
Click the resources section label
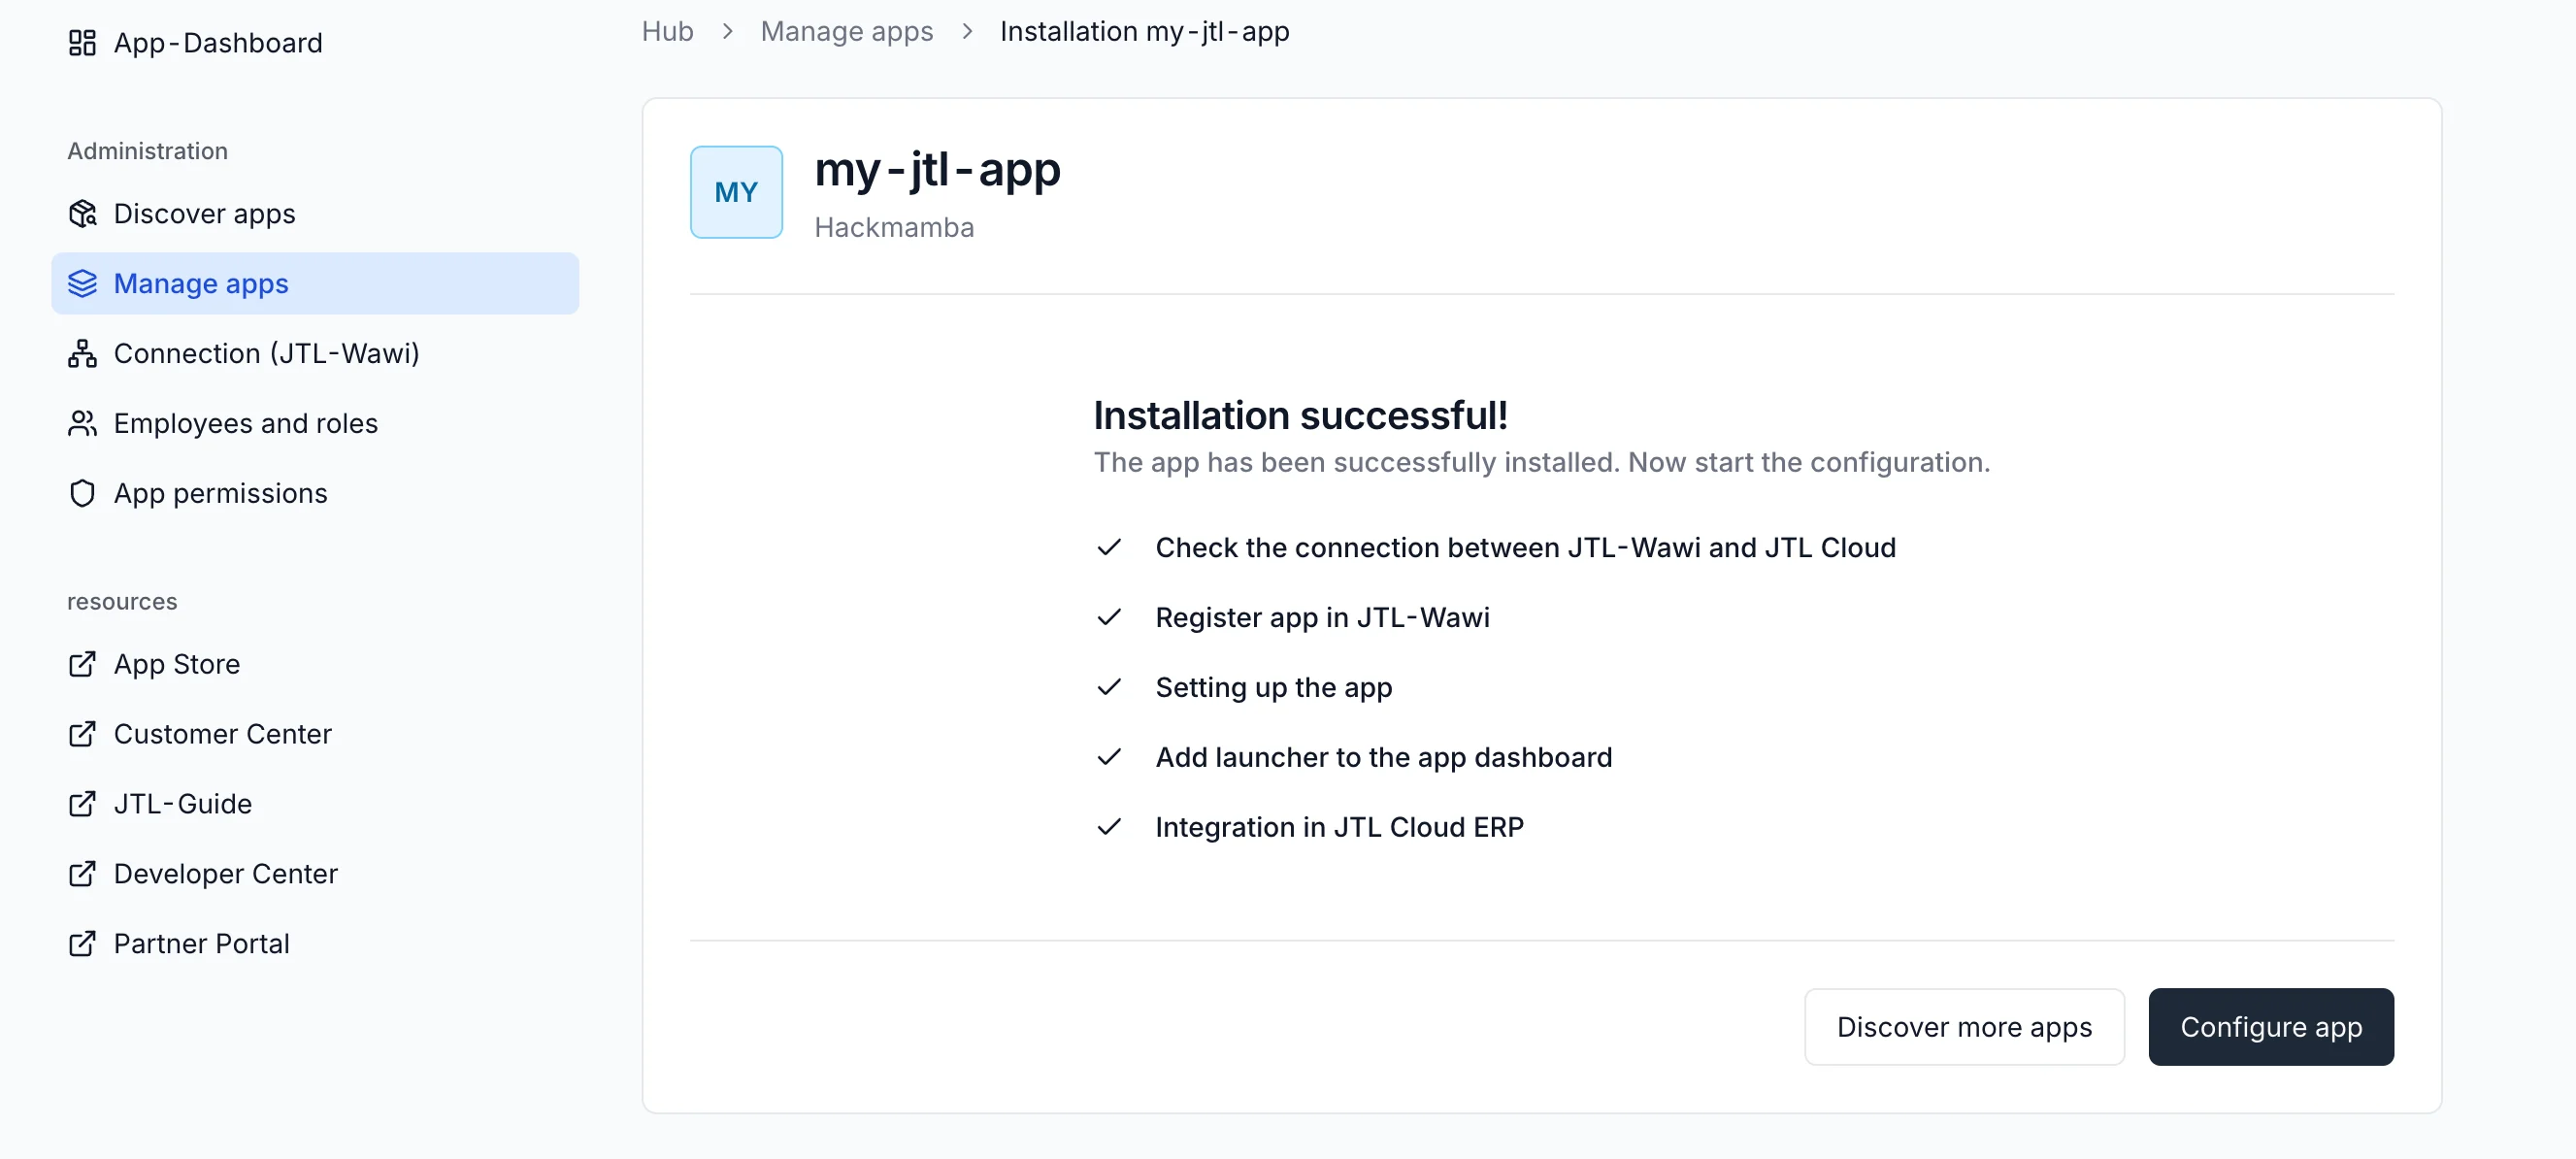pyautogui.click(x=122, y=602)
